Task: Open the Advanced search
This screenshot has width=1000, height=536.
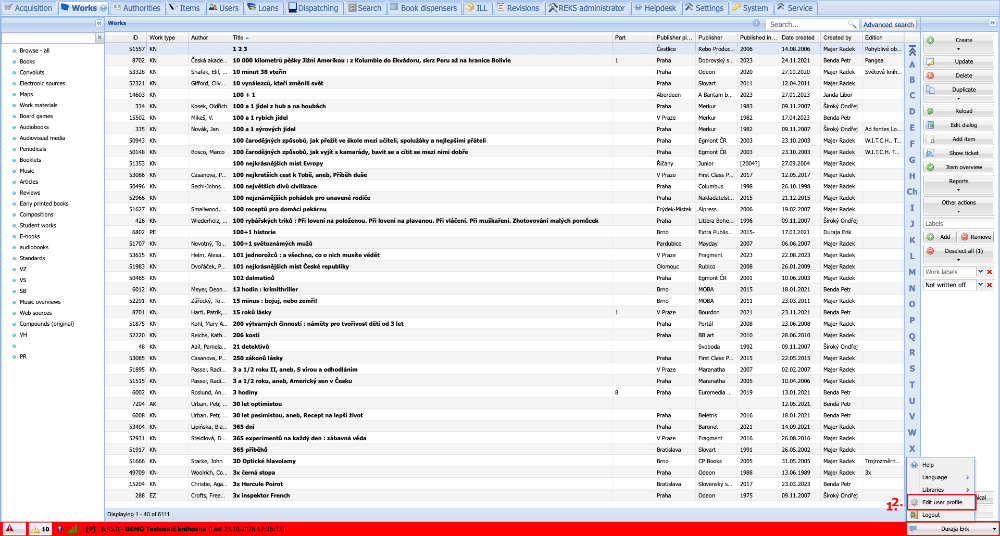Action: pos(888,24)
